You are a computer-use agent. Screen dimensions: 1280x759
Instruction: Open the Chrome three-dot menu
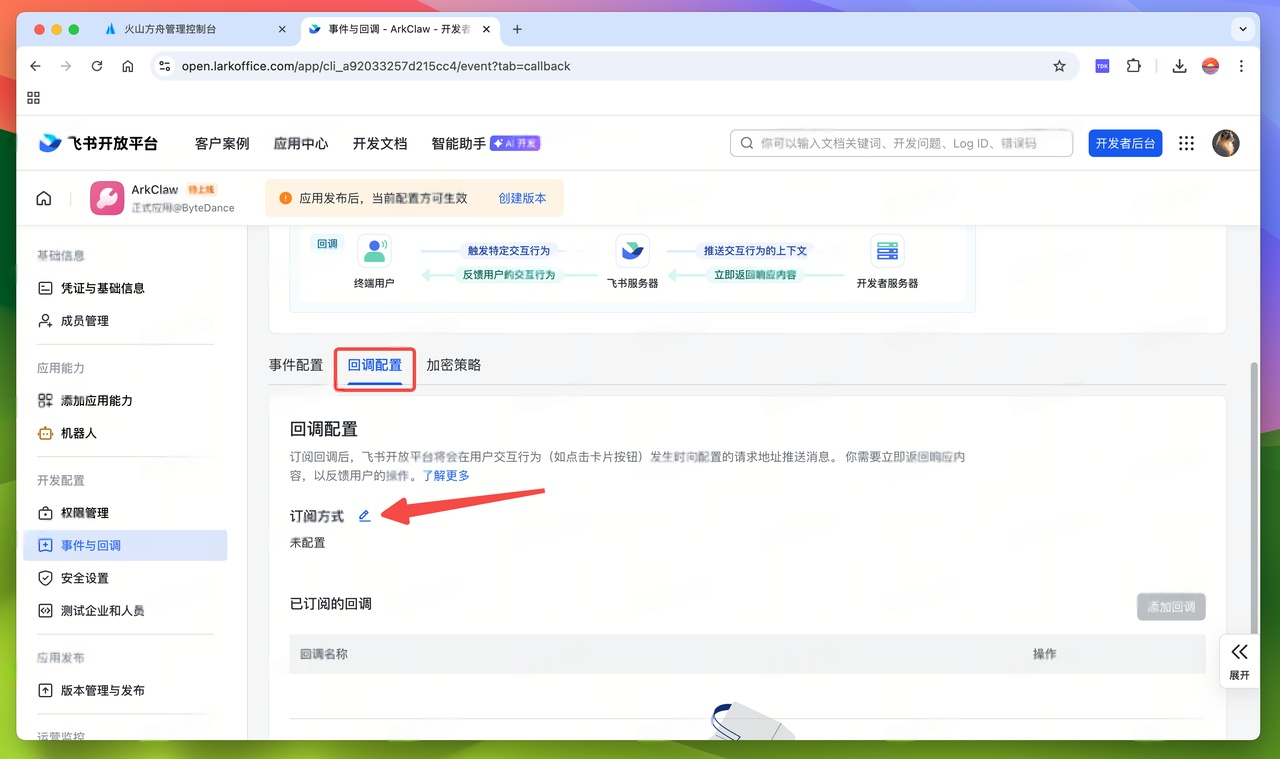(1242, 66)
